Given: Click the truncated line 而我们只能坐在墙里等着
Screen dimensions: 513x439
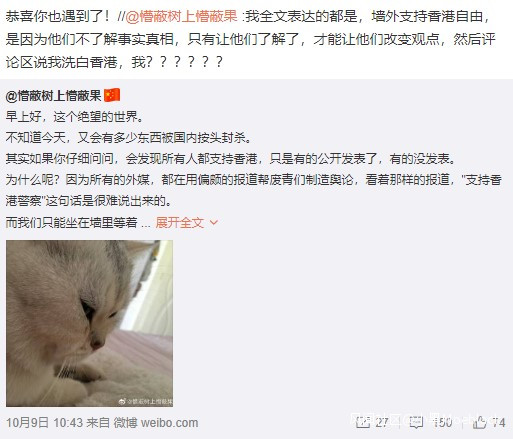Looking at the screenshot, I should pos(71,222).
